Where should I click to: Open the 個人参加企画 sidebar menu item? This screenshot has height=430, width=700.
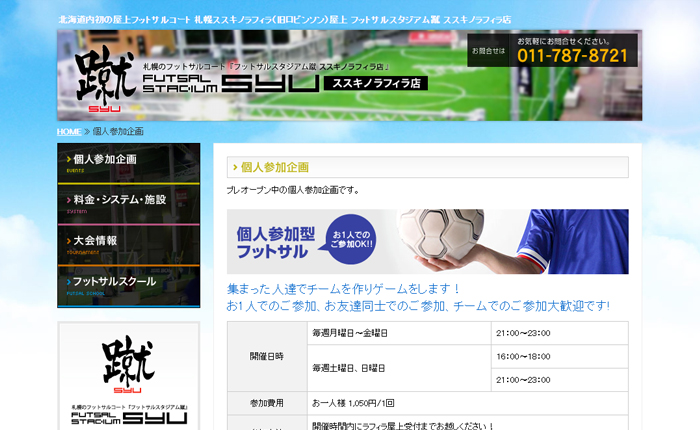(x=129, y=163)
